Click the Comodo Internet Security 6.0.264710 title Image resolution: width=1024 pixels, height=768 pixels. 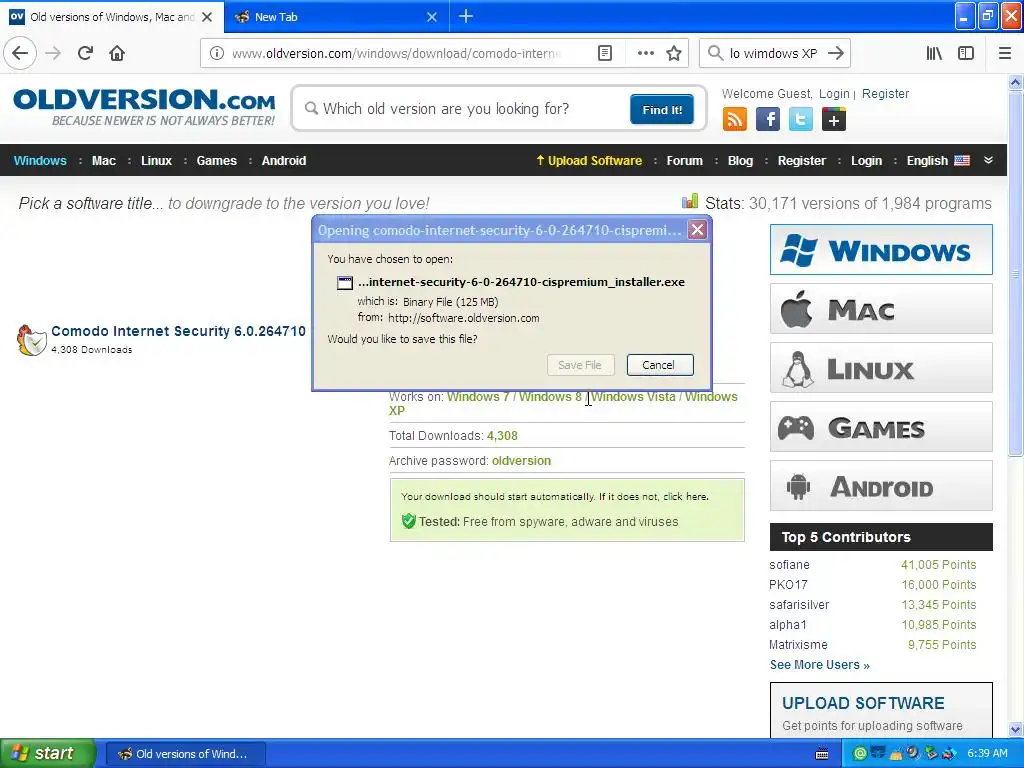pos(178,331)
